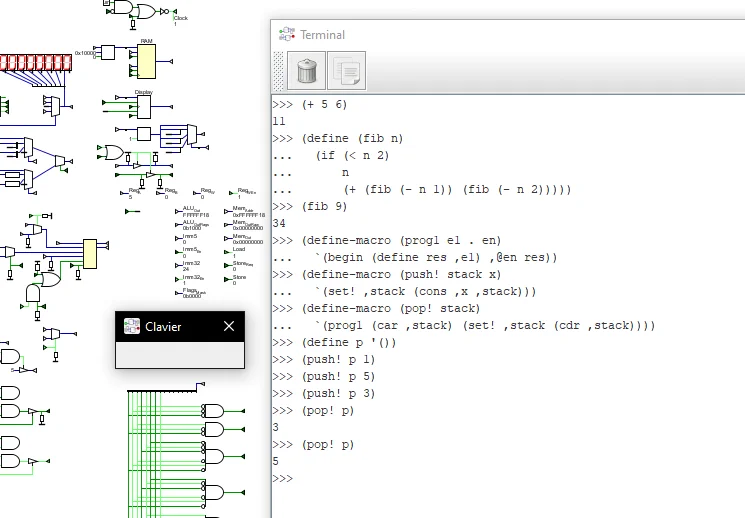Screen dimensions: 745x518
Task: Click the line "(define p '())"
Action: pos(349,343)
